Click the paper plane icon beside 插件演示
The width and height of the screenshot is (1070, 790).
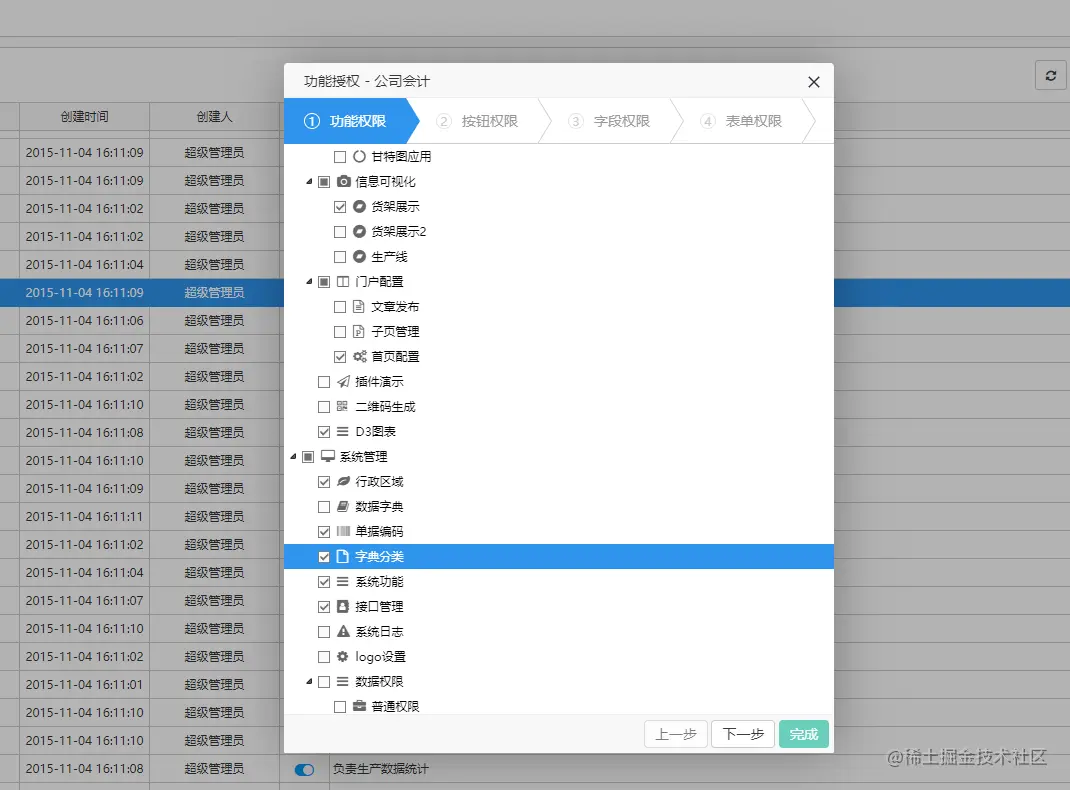tap(343, 381)
